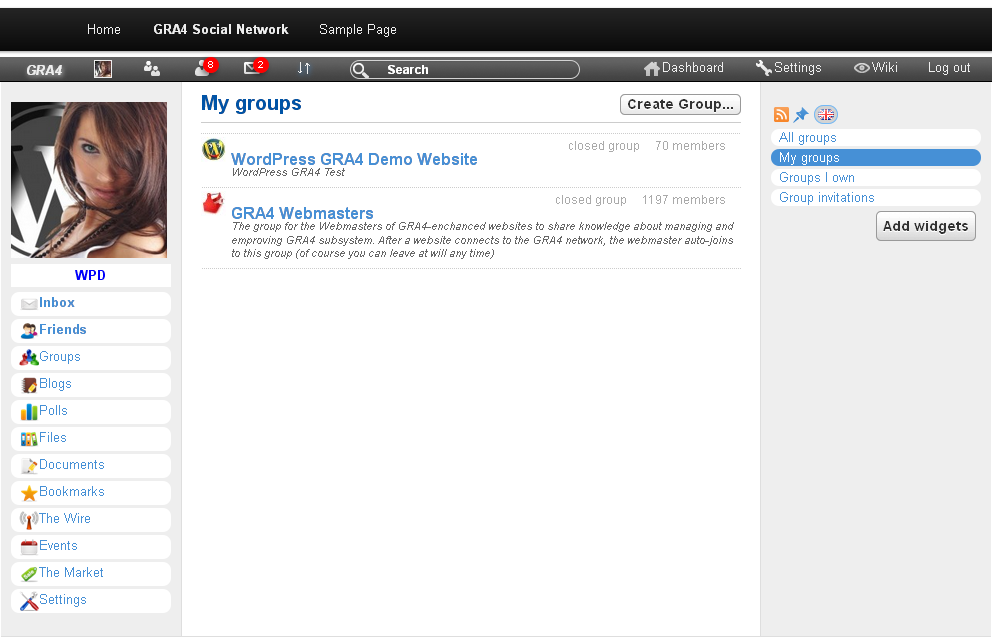Click the Groups icon in sidebar
992x640 pixels.
tap(29, 358)
